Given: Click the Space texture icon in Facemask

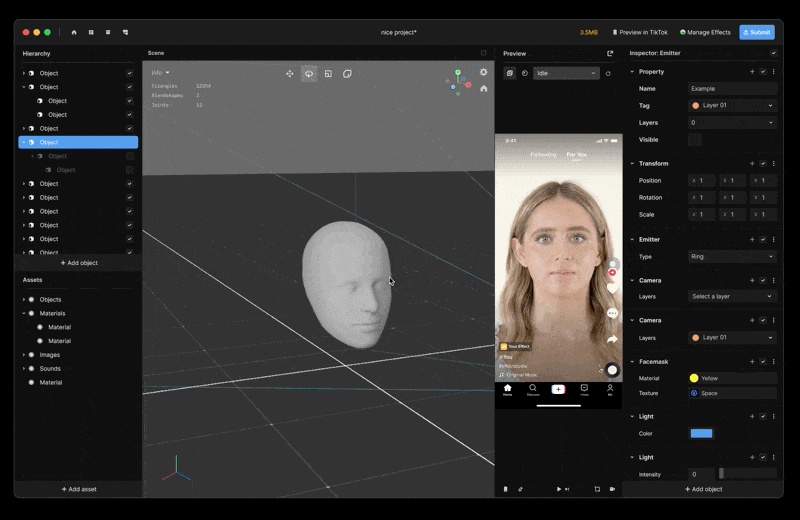Looking at the screenshot, I should point(694,393).
